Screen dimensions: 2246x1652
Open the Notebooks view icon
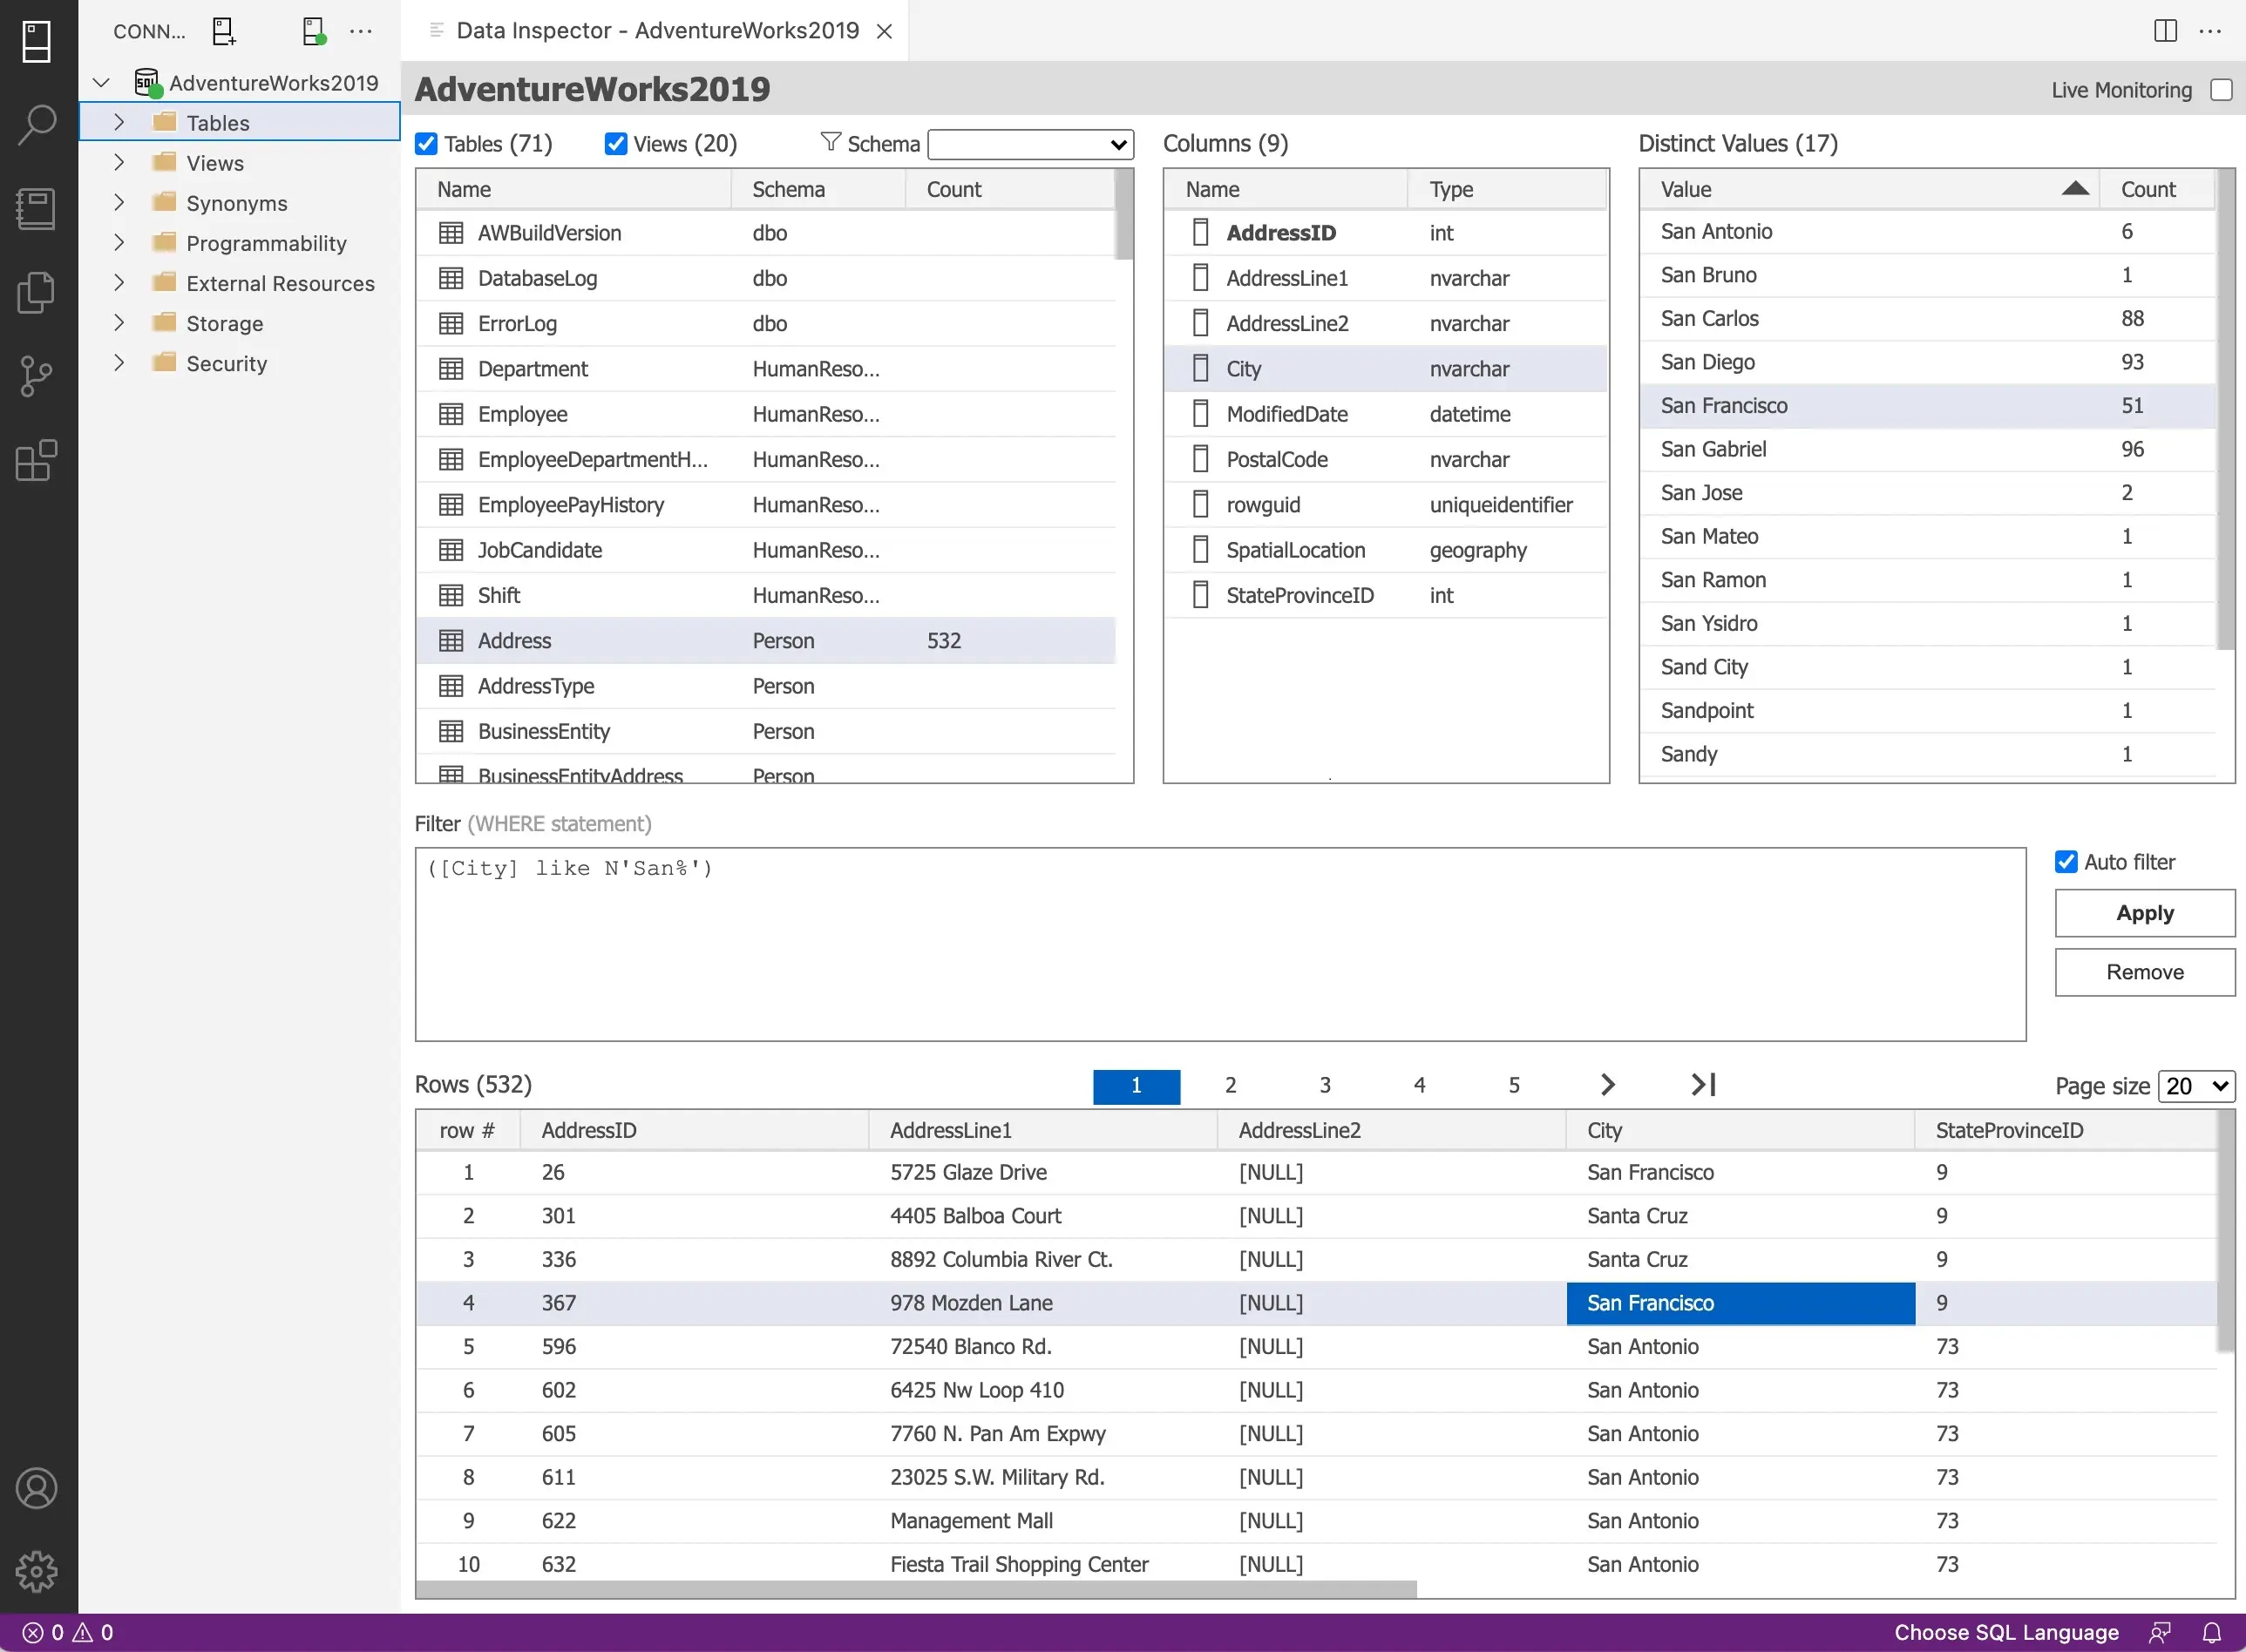[x=37, y=209]
